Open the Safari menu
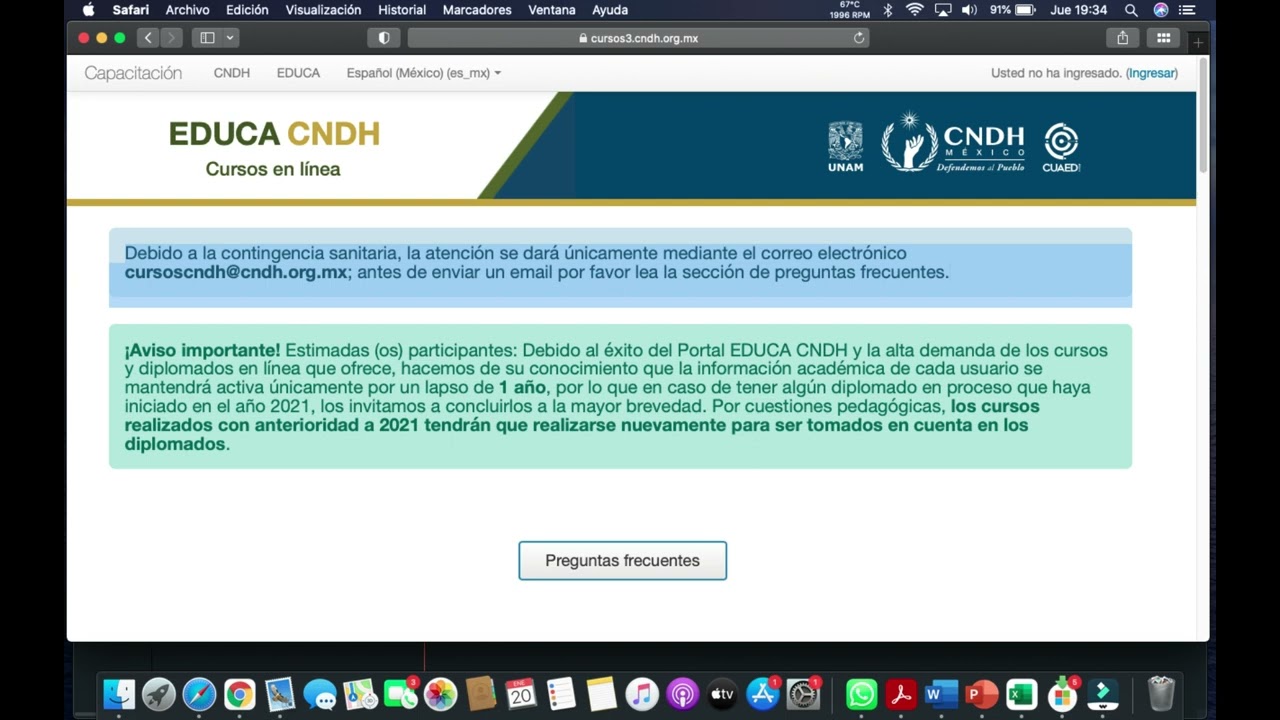The height and width of the screenshot is (720, 1280). point(131,10)
